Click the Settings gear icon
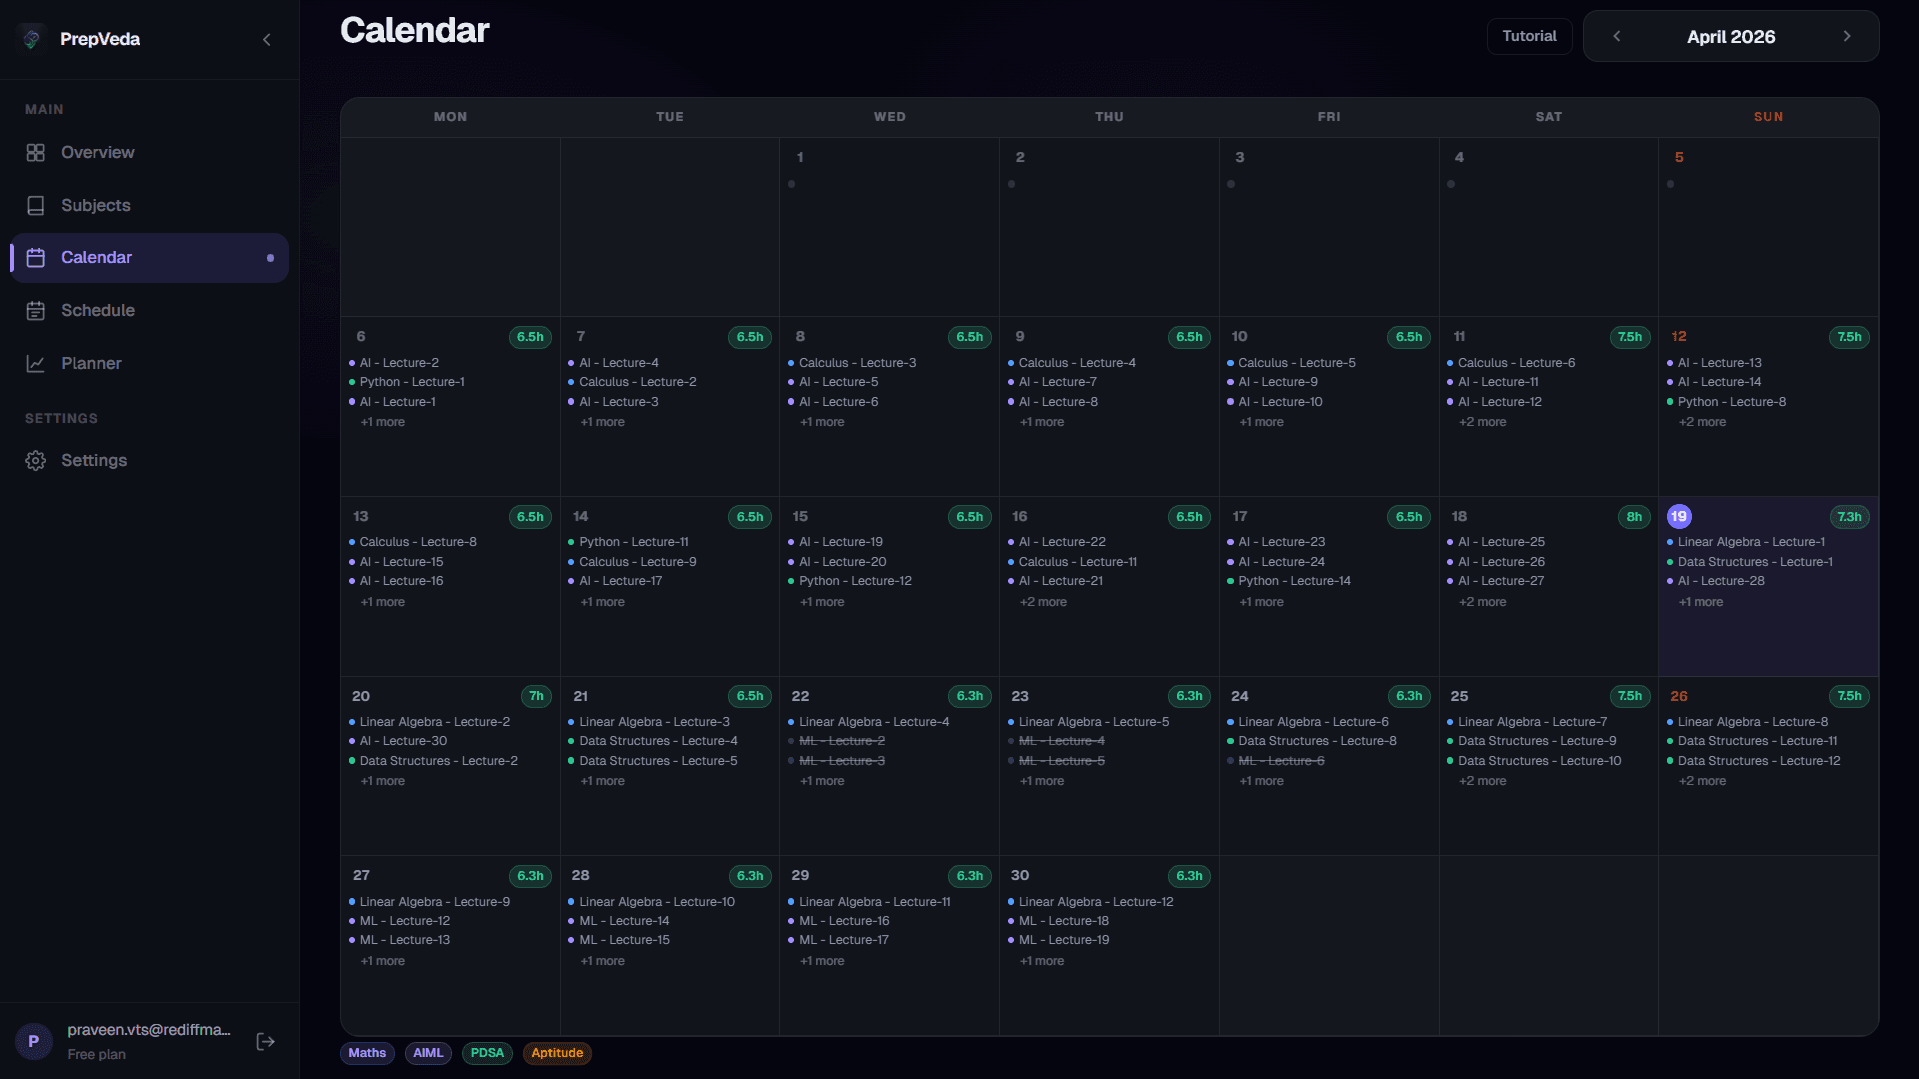The image size is (1919, 1079). pos(36,460)
